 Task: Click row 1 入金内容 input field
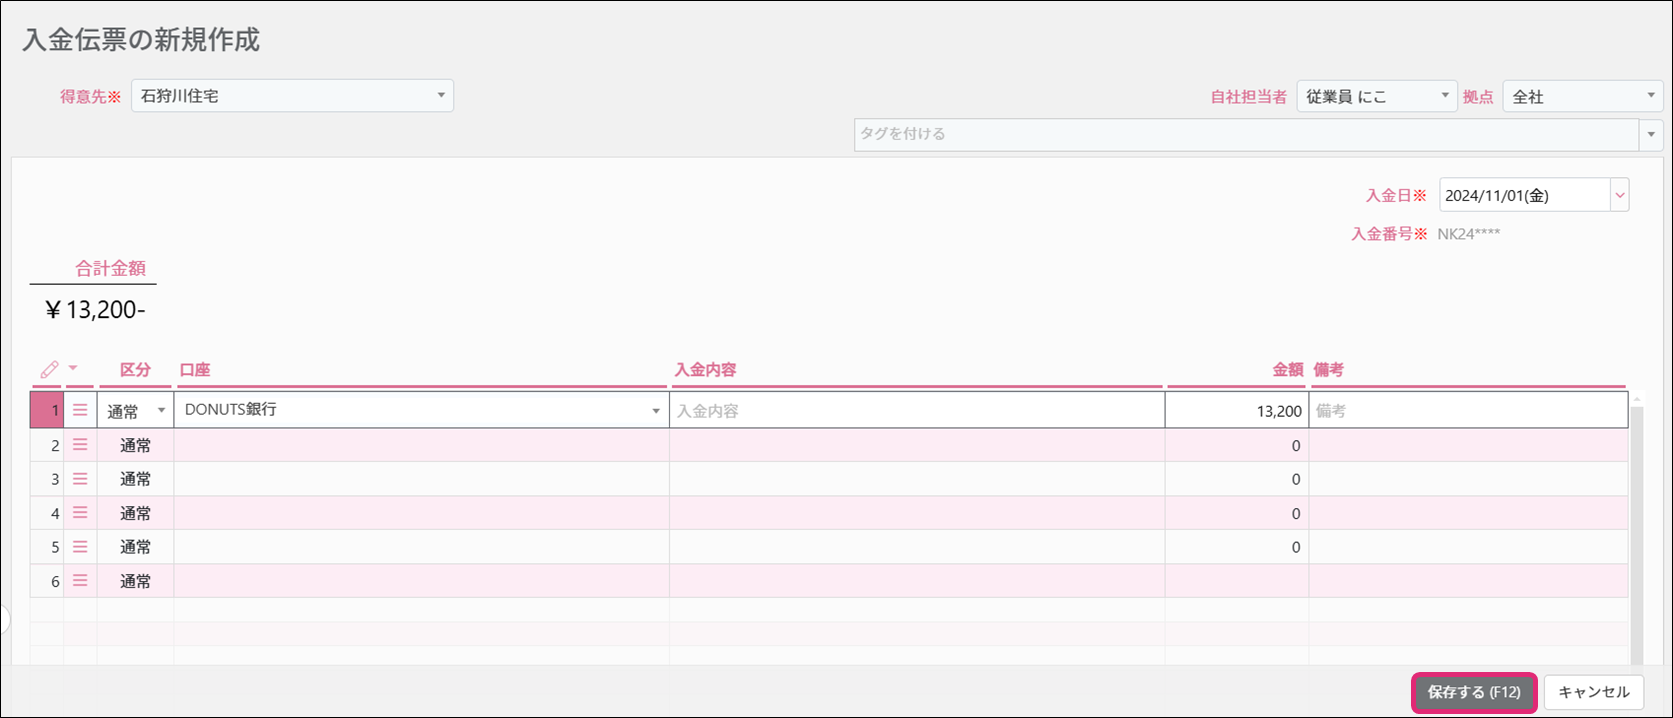pyautogui.click(x=917, y=411)
